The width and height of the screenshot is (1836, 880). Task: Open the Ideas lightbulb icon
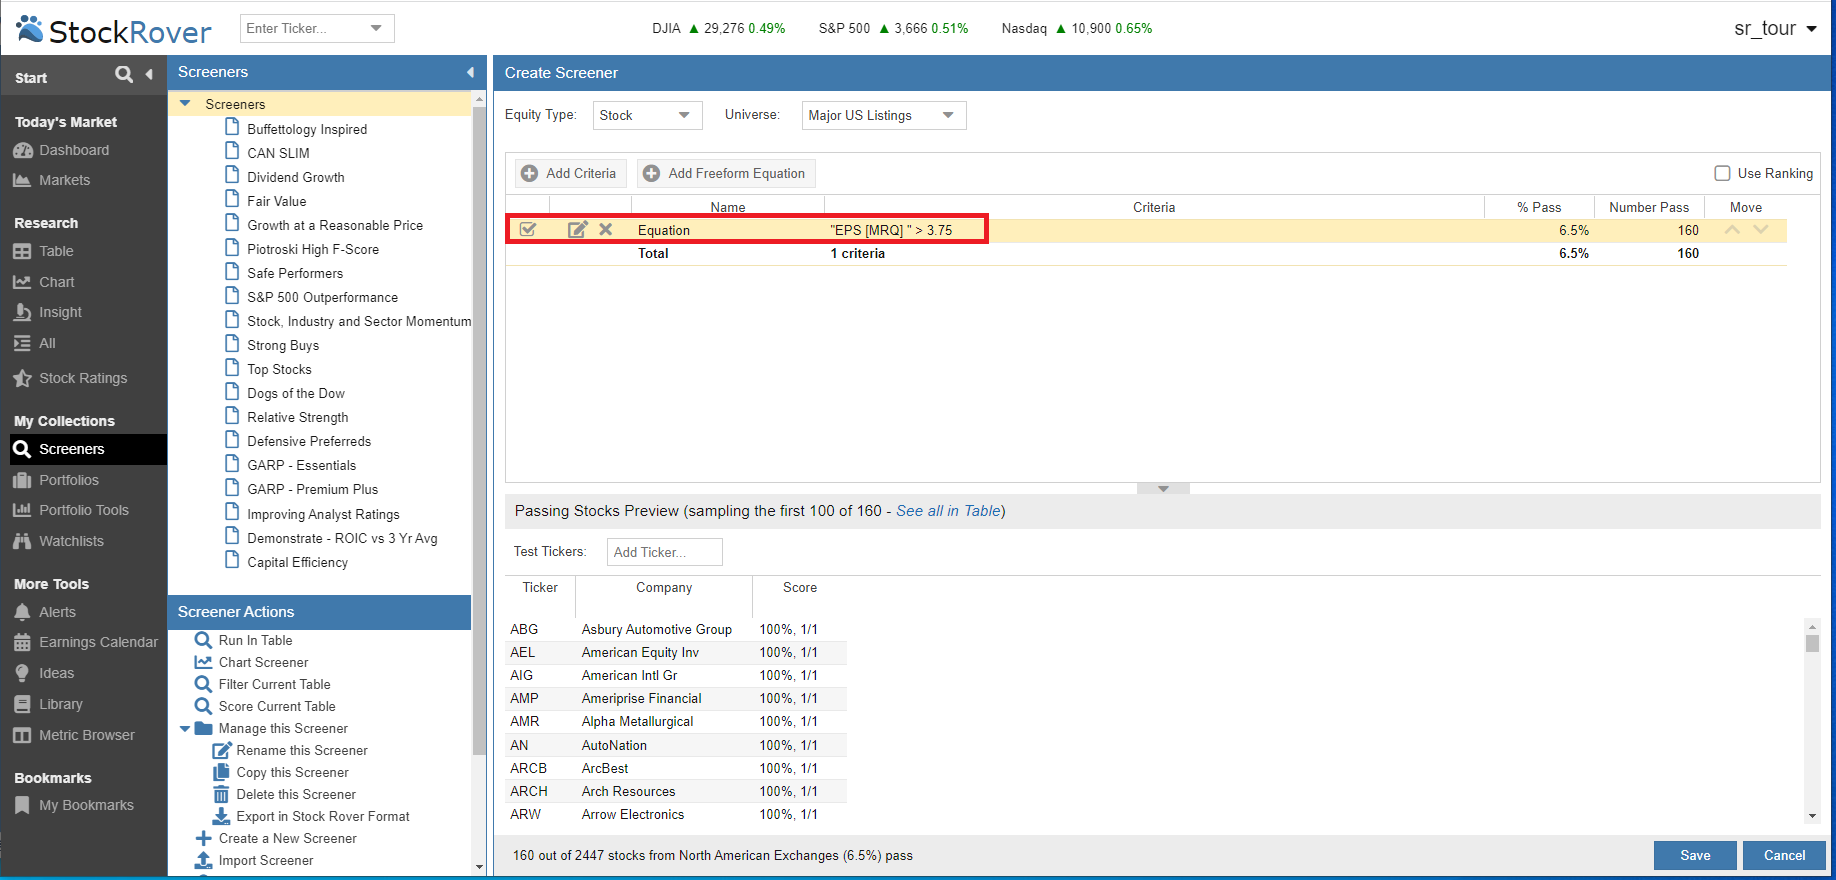(23, 673)
